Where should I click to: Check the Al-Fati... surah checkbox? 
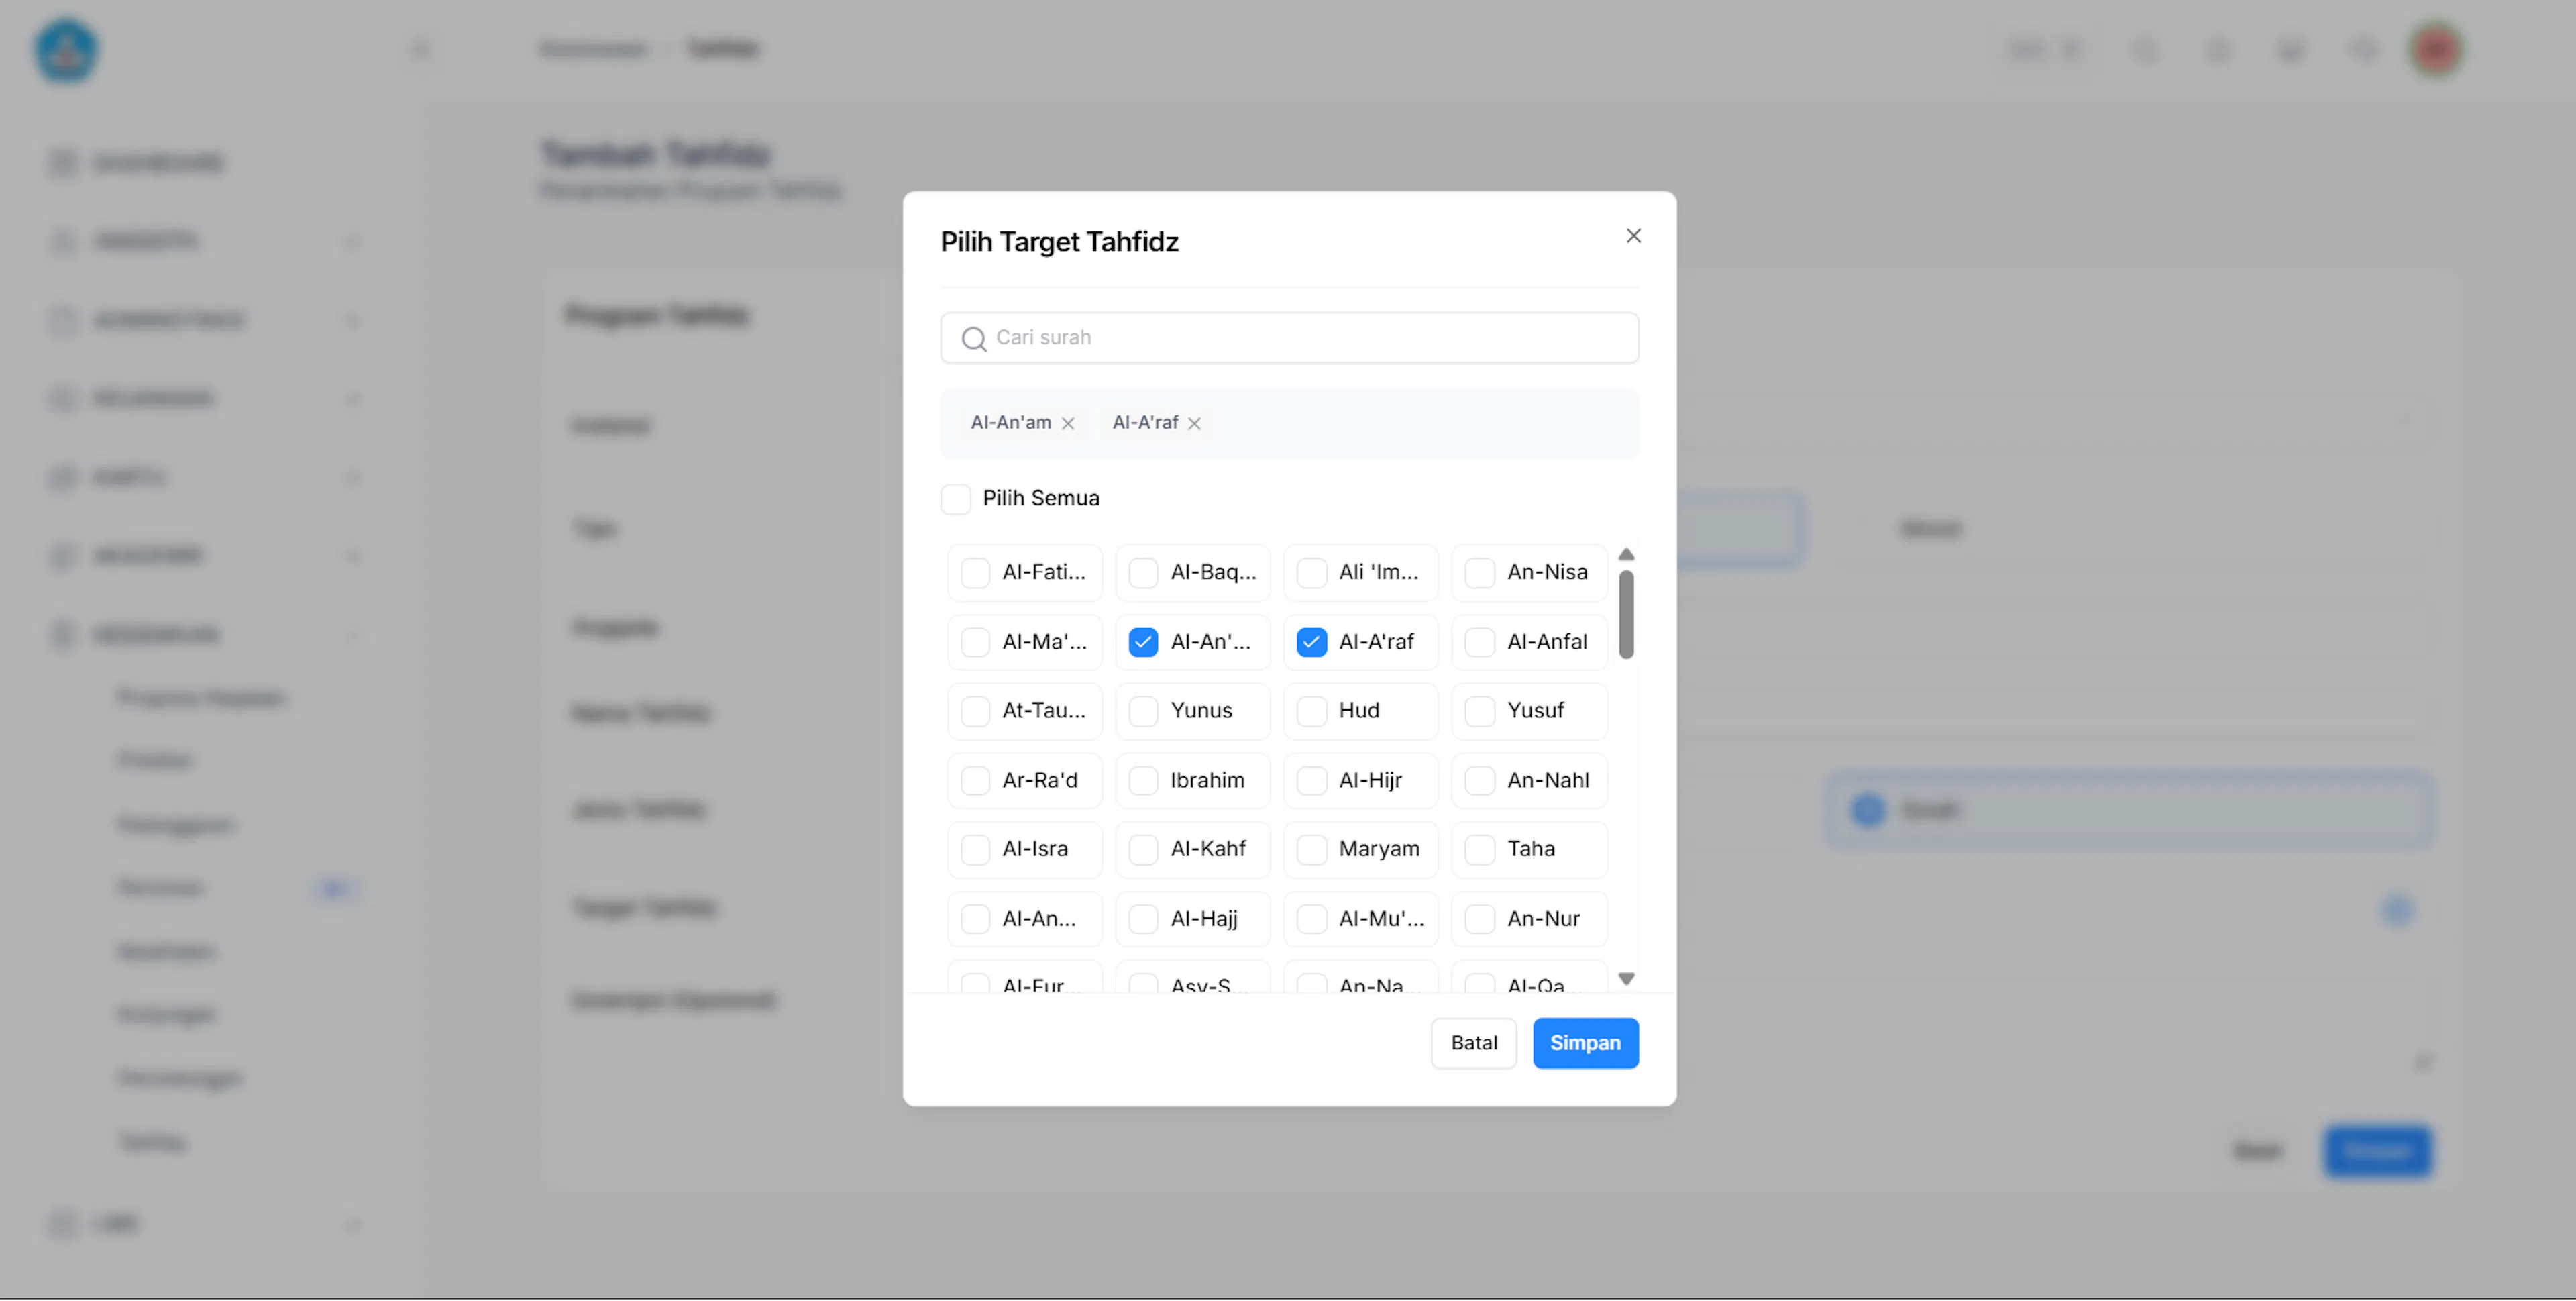click(x=975, y=573)
